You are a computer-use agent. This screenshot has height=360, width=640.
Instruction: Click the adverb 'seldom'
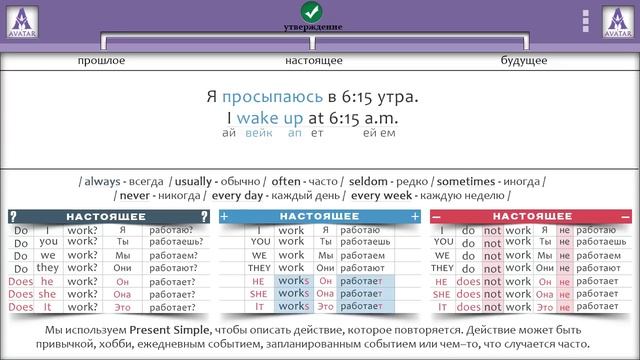pyautogui.click(x=368, y=181)
